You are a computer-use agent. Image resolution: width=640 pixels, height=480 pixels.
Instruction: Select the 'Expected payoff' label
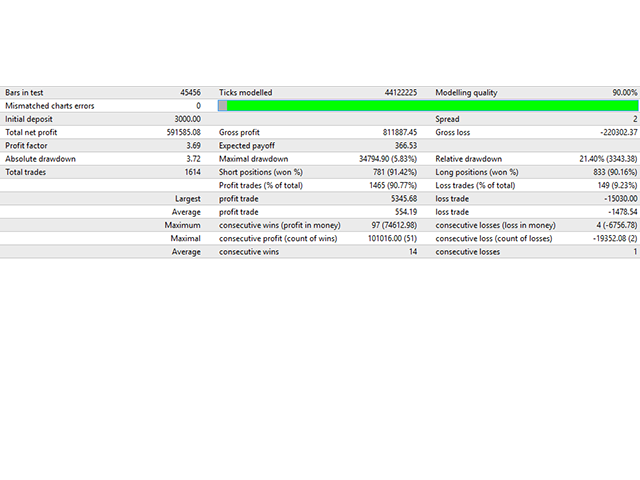247,146
